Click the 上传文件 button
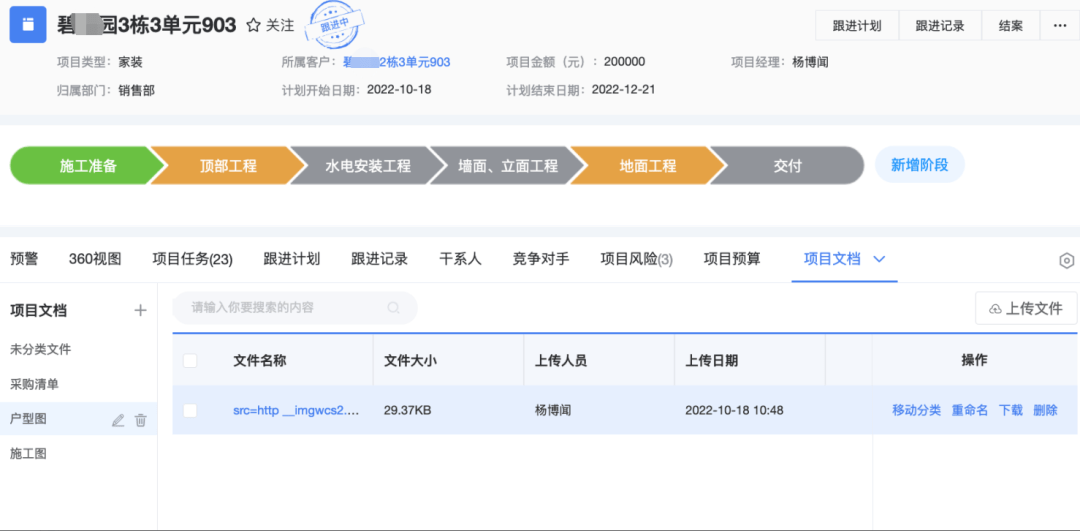The height and width of the screenshot is (531, 1080). tap(1025, 309)
